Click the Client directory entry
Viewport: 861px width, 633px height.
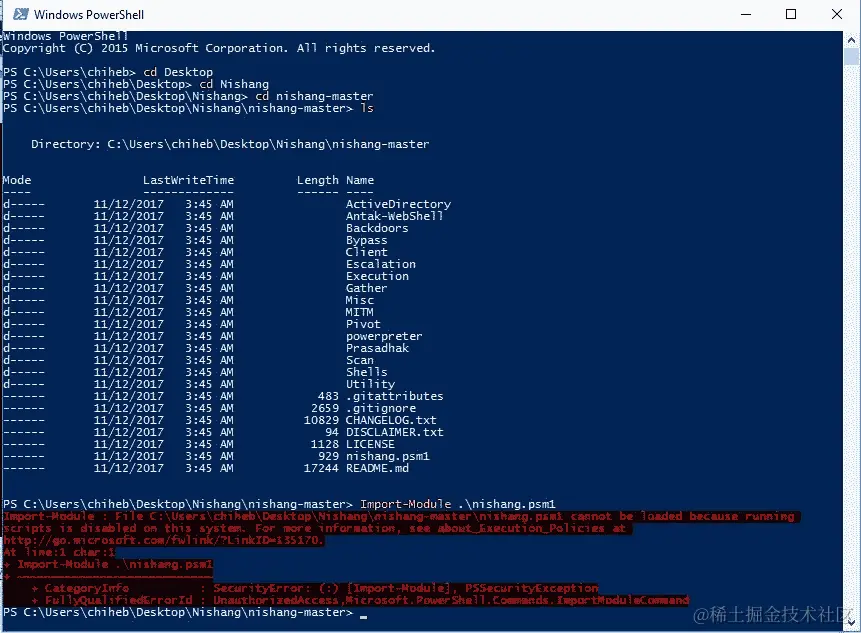(x=366, y=253)
